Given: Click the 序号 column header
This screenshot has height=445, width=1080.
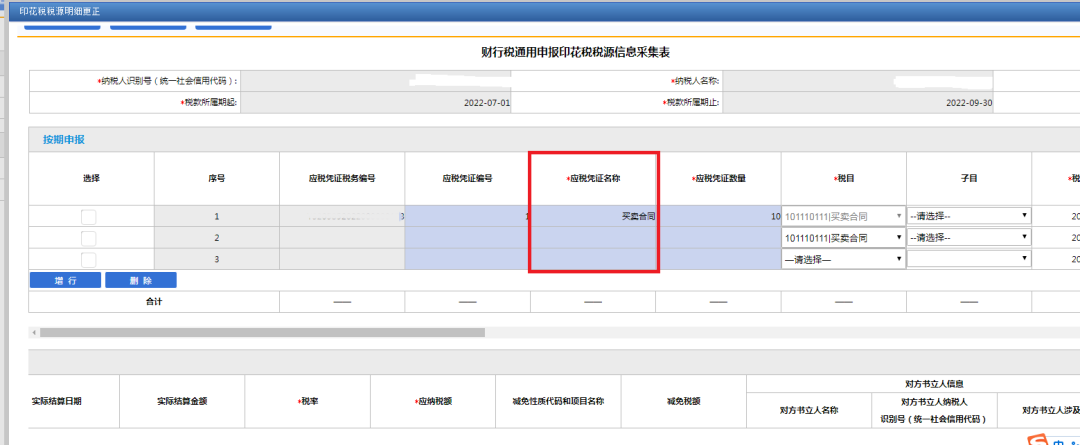Looking at the screenshot, I should 216,178.
